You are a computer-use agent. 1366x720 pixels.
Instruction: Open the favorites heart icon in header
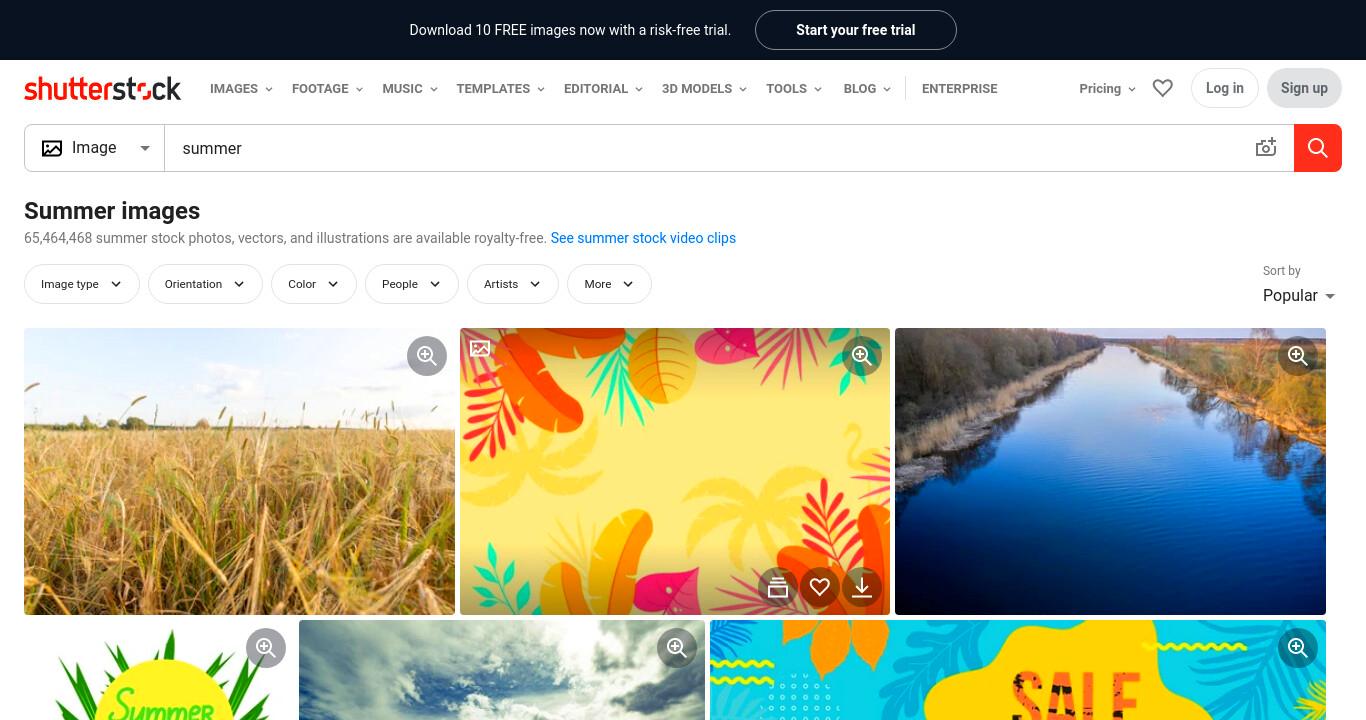click(x=1162, y=88)
